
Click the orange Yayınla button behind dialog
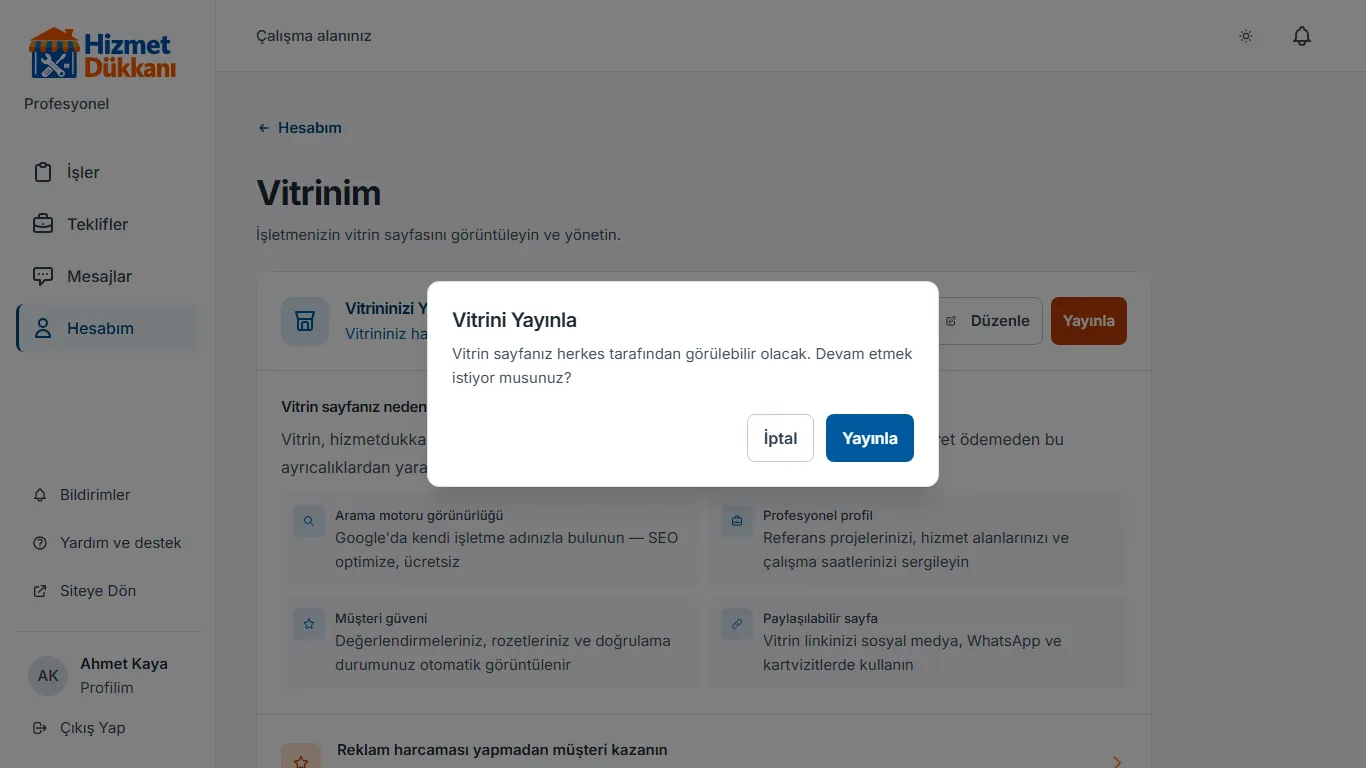tap(1089, 321)
